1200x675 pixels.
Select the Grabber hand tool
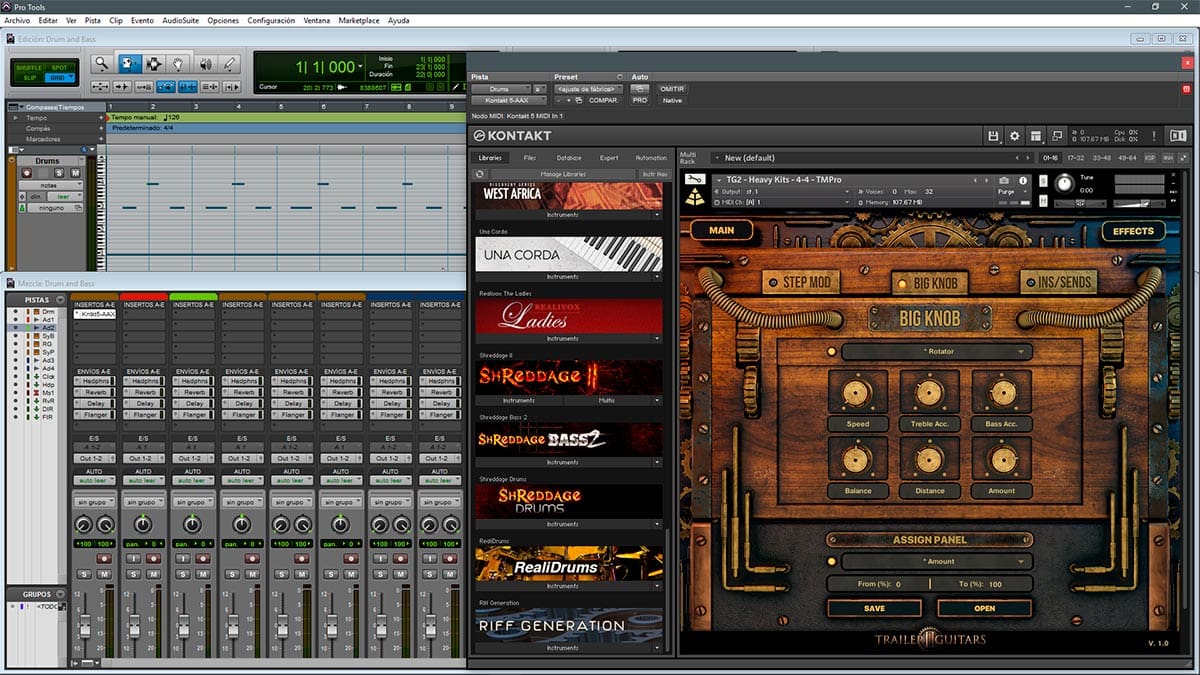point(178,63)
